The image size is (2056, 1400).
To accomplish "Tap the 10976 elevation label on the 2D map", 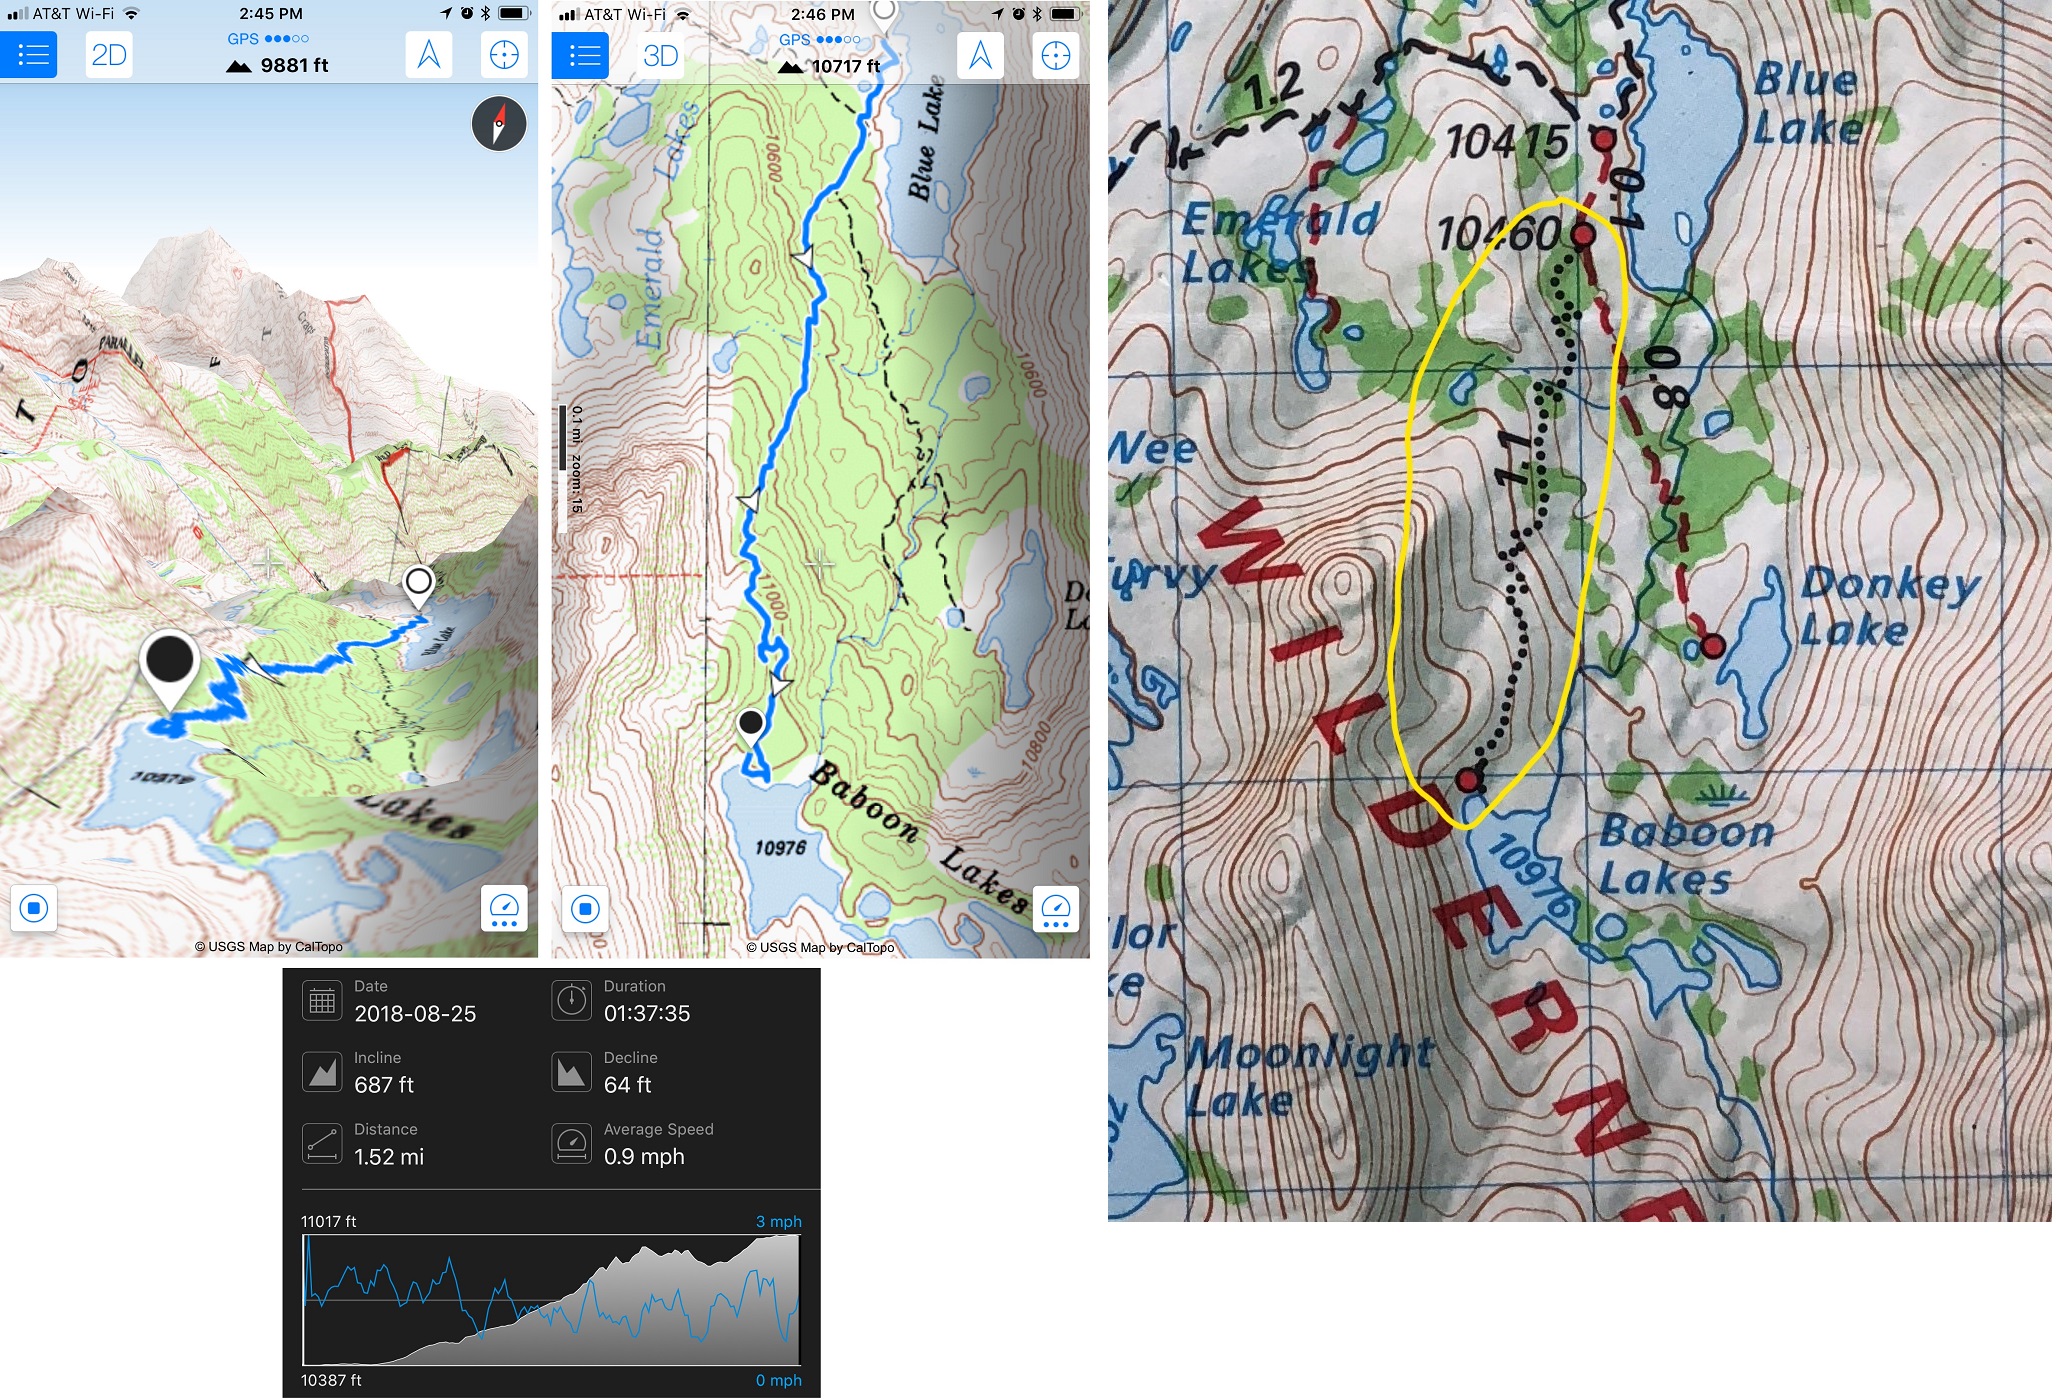I will click(x=780, y=848).
